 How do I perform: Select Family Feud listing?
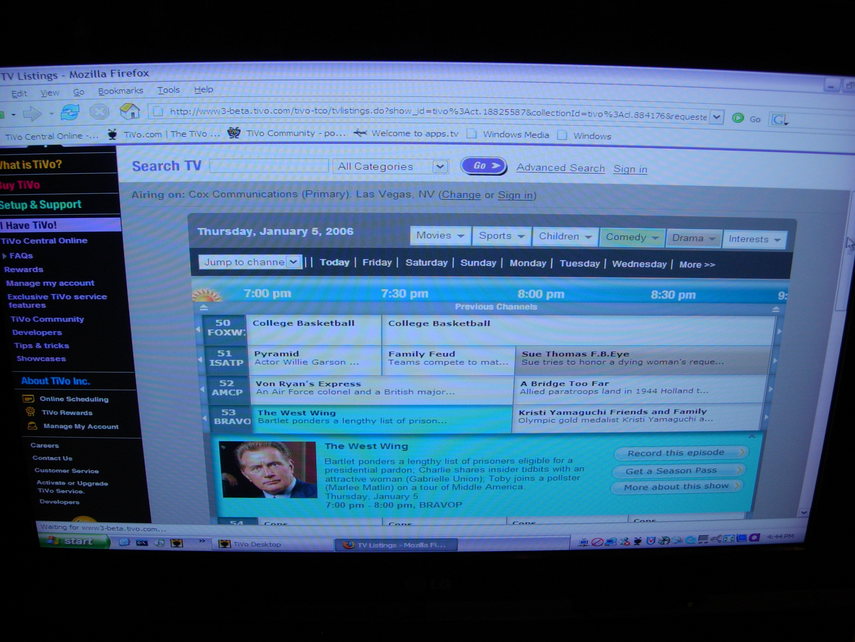(448, 360)
